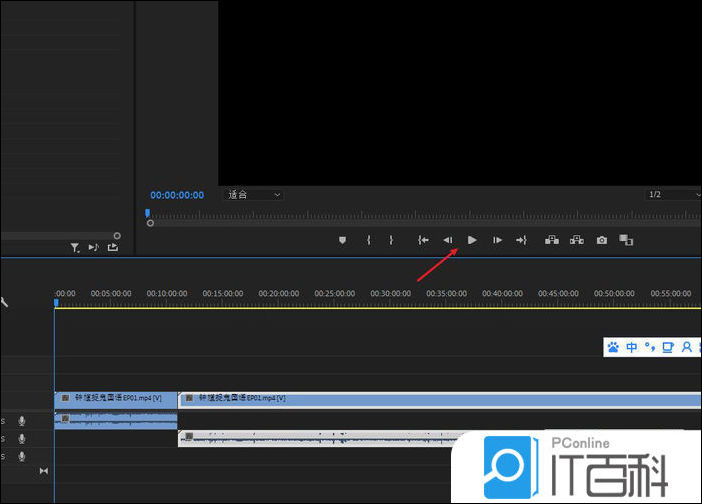Click the Mark Out bracket icon
This screenshot has width=702, height=504.
(391, 240)
